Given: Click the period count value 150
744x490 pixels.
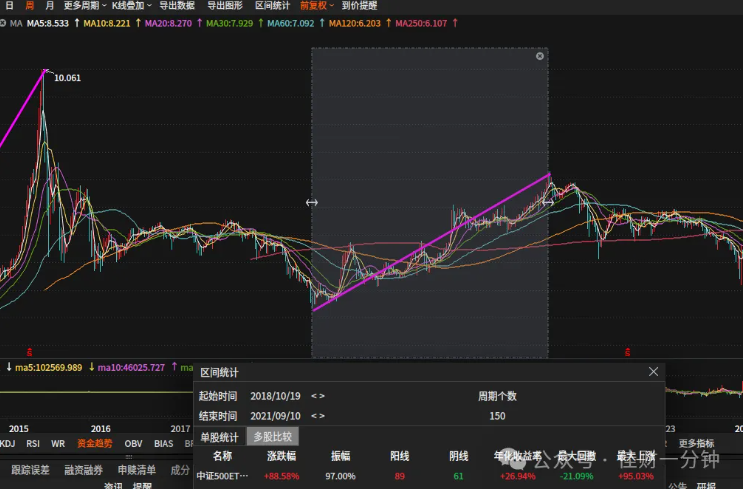Looking at the screenshot, I should (x=497, y=416).
